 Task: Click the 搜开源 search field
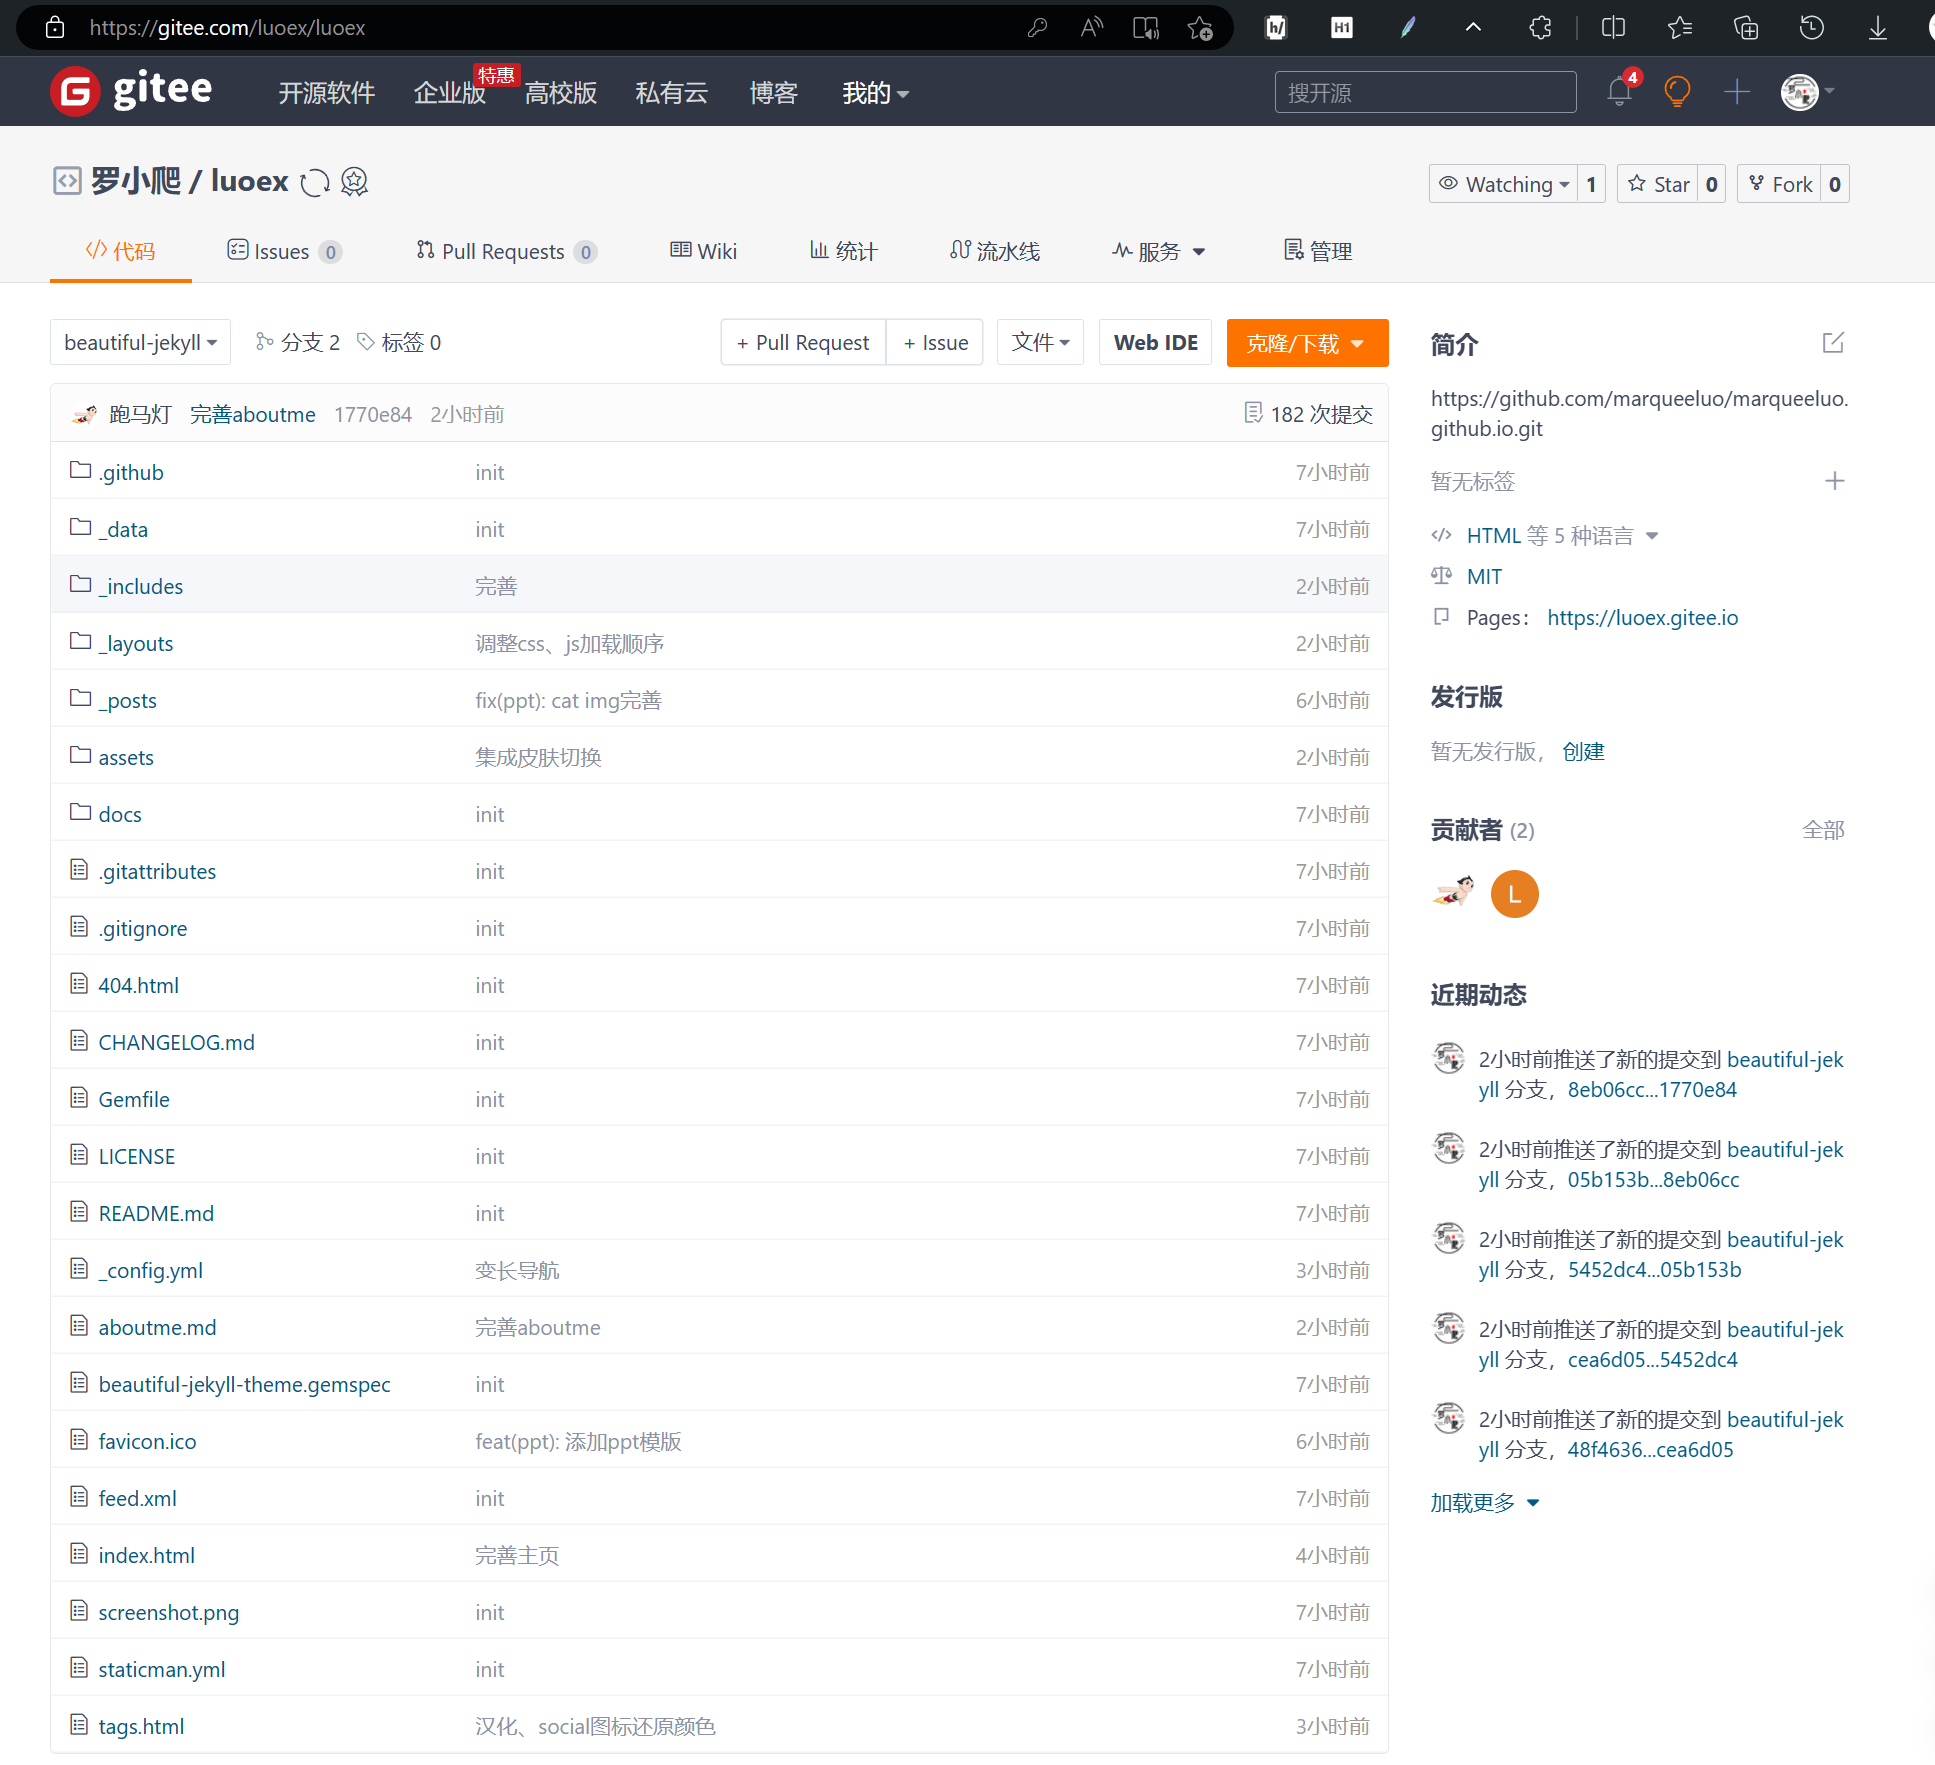pos(1424,92)
